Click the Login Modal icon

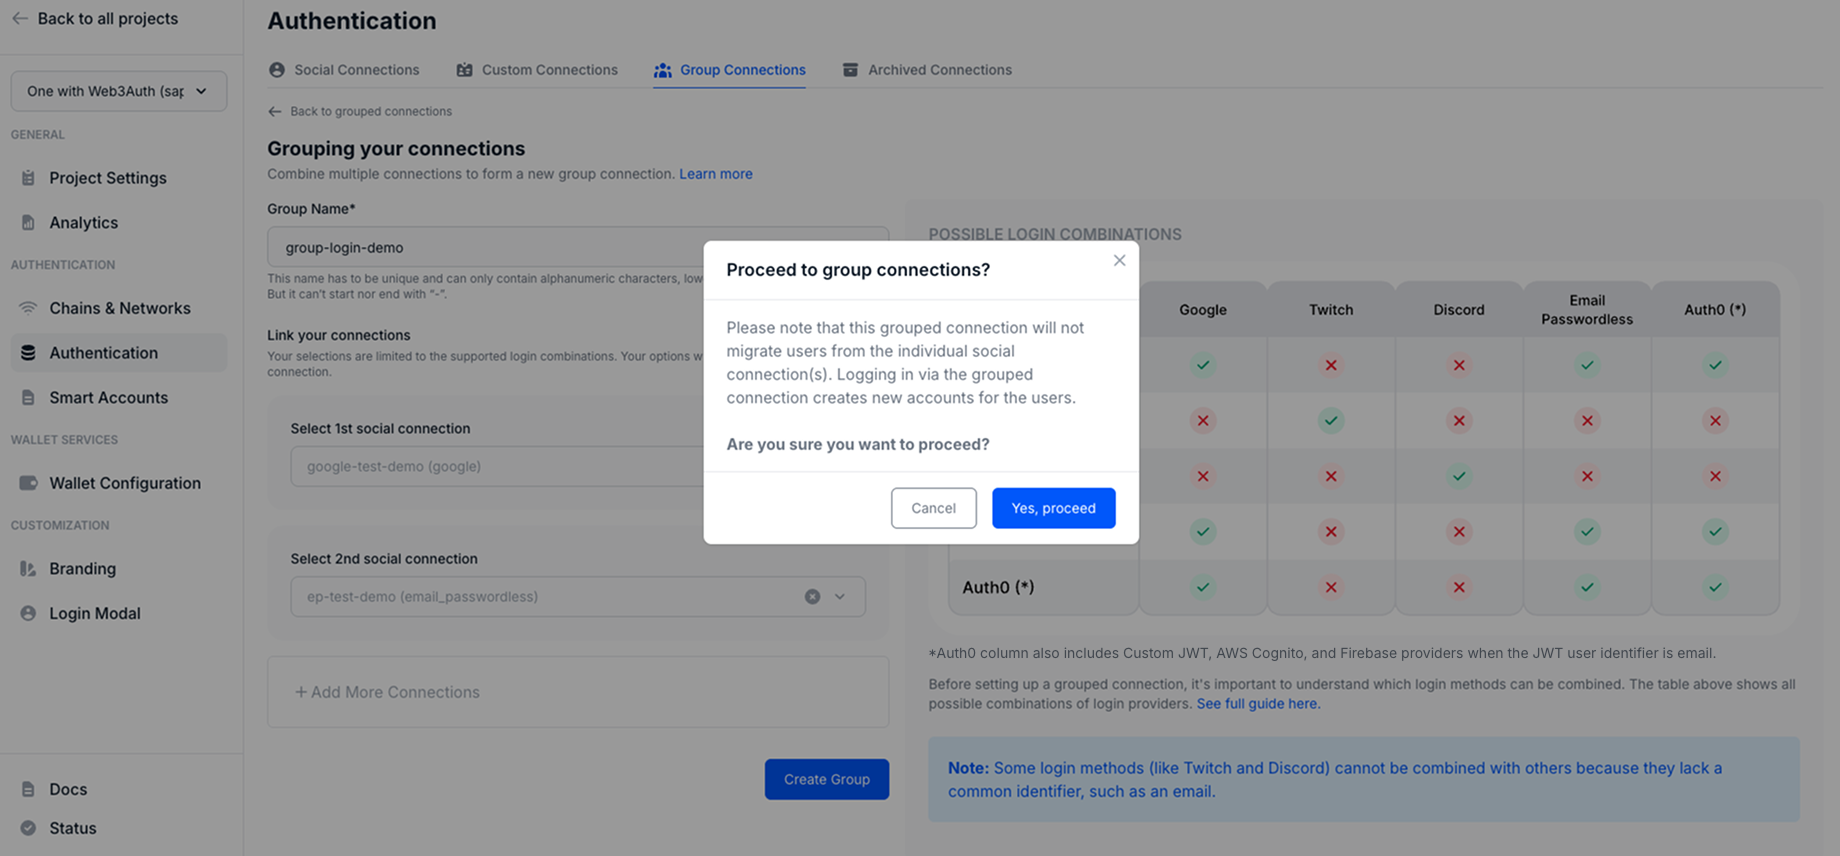28,614
